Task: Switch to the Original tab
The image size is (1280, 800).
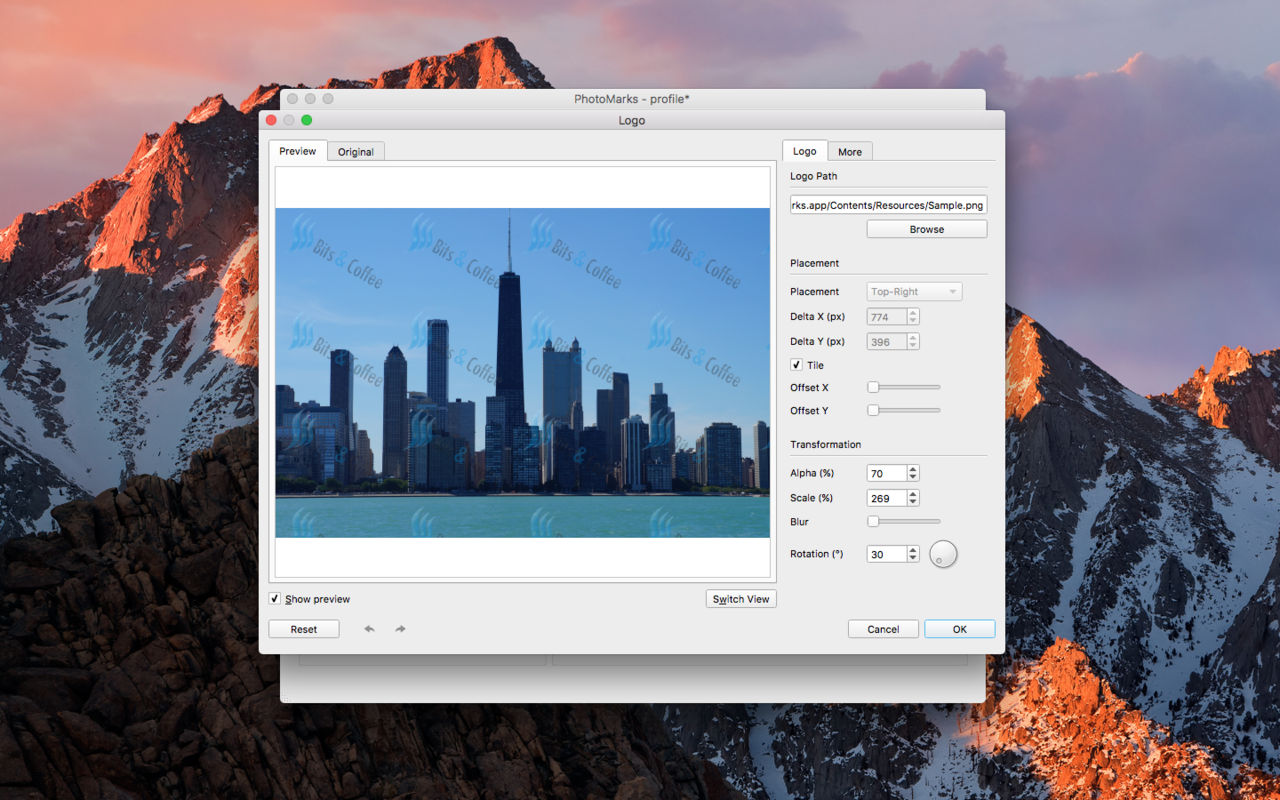Action: (x=356, y=152)
